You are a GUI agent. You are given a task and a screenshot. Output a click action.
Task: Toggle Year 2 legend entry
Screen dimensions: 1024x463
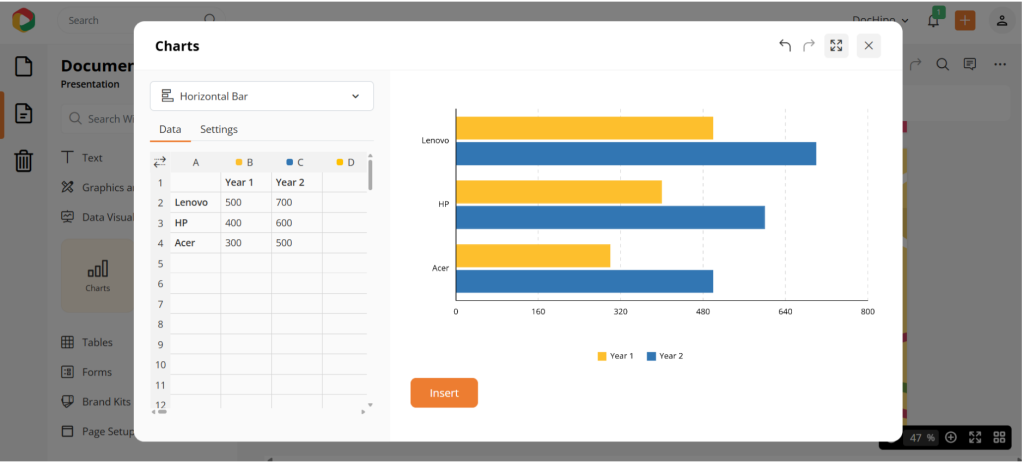point(665,356)
